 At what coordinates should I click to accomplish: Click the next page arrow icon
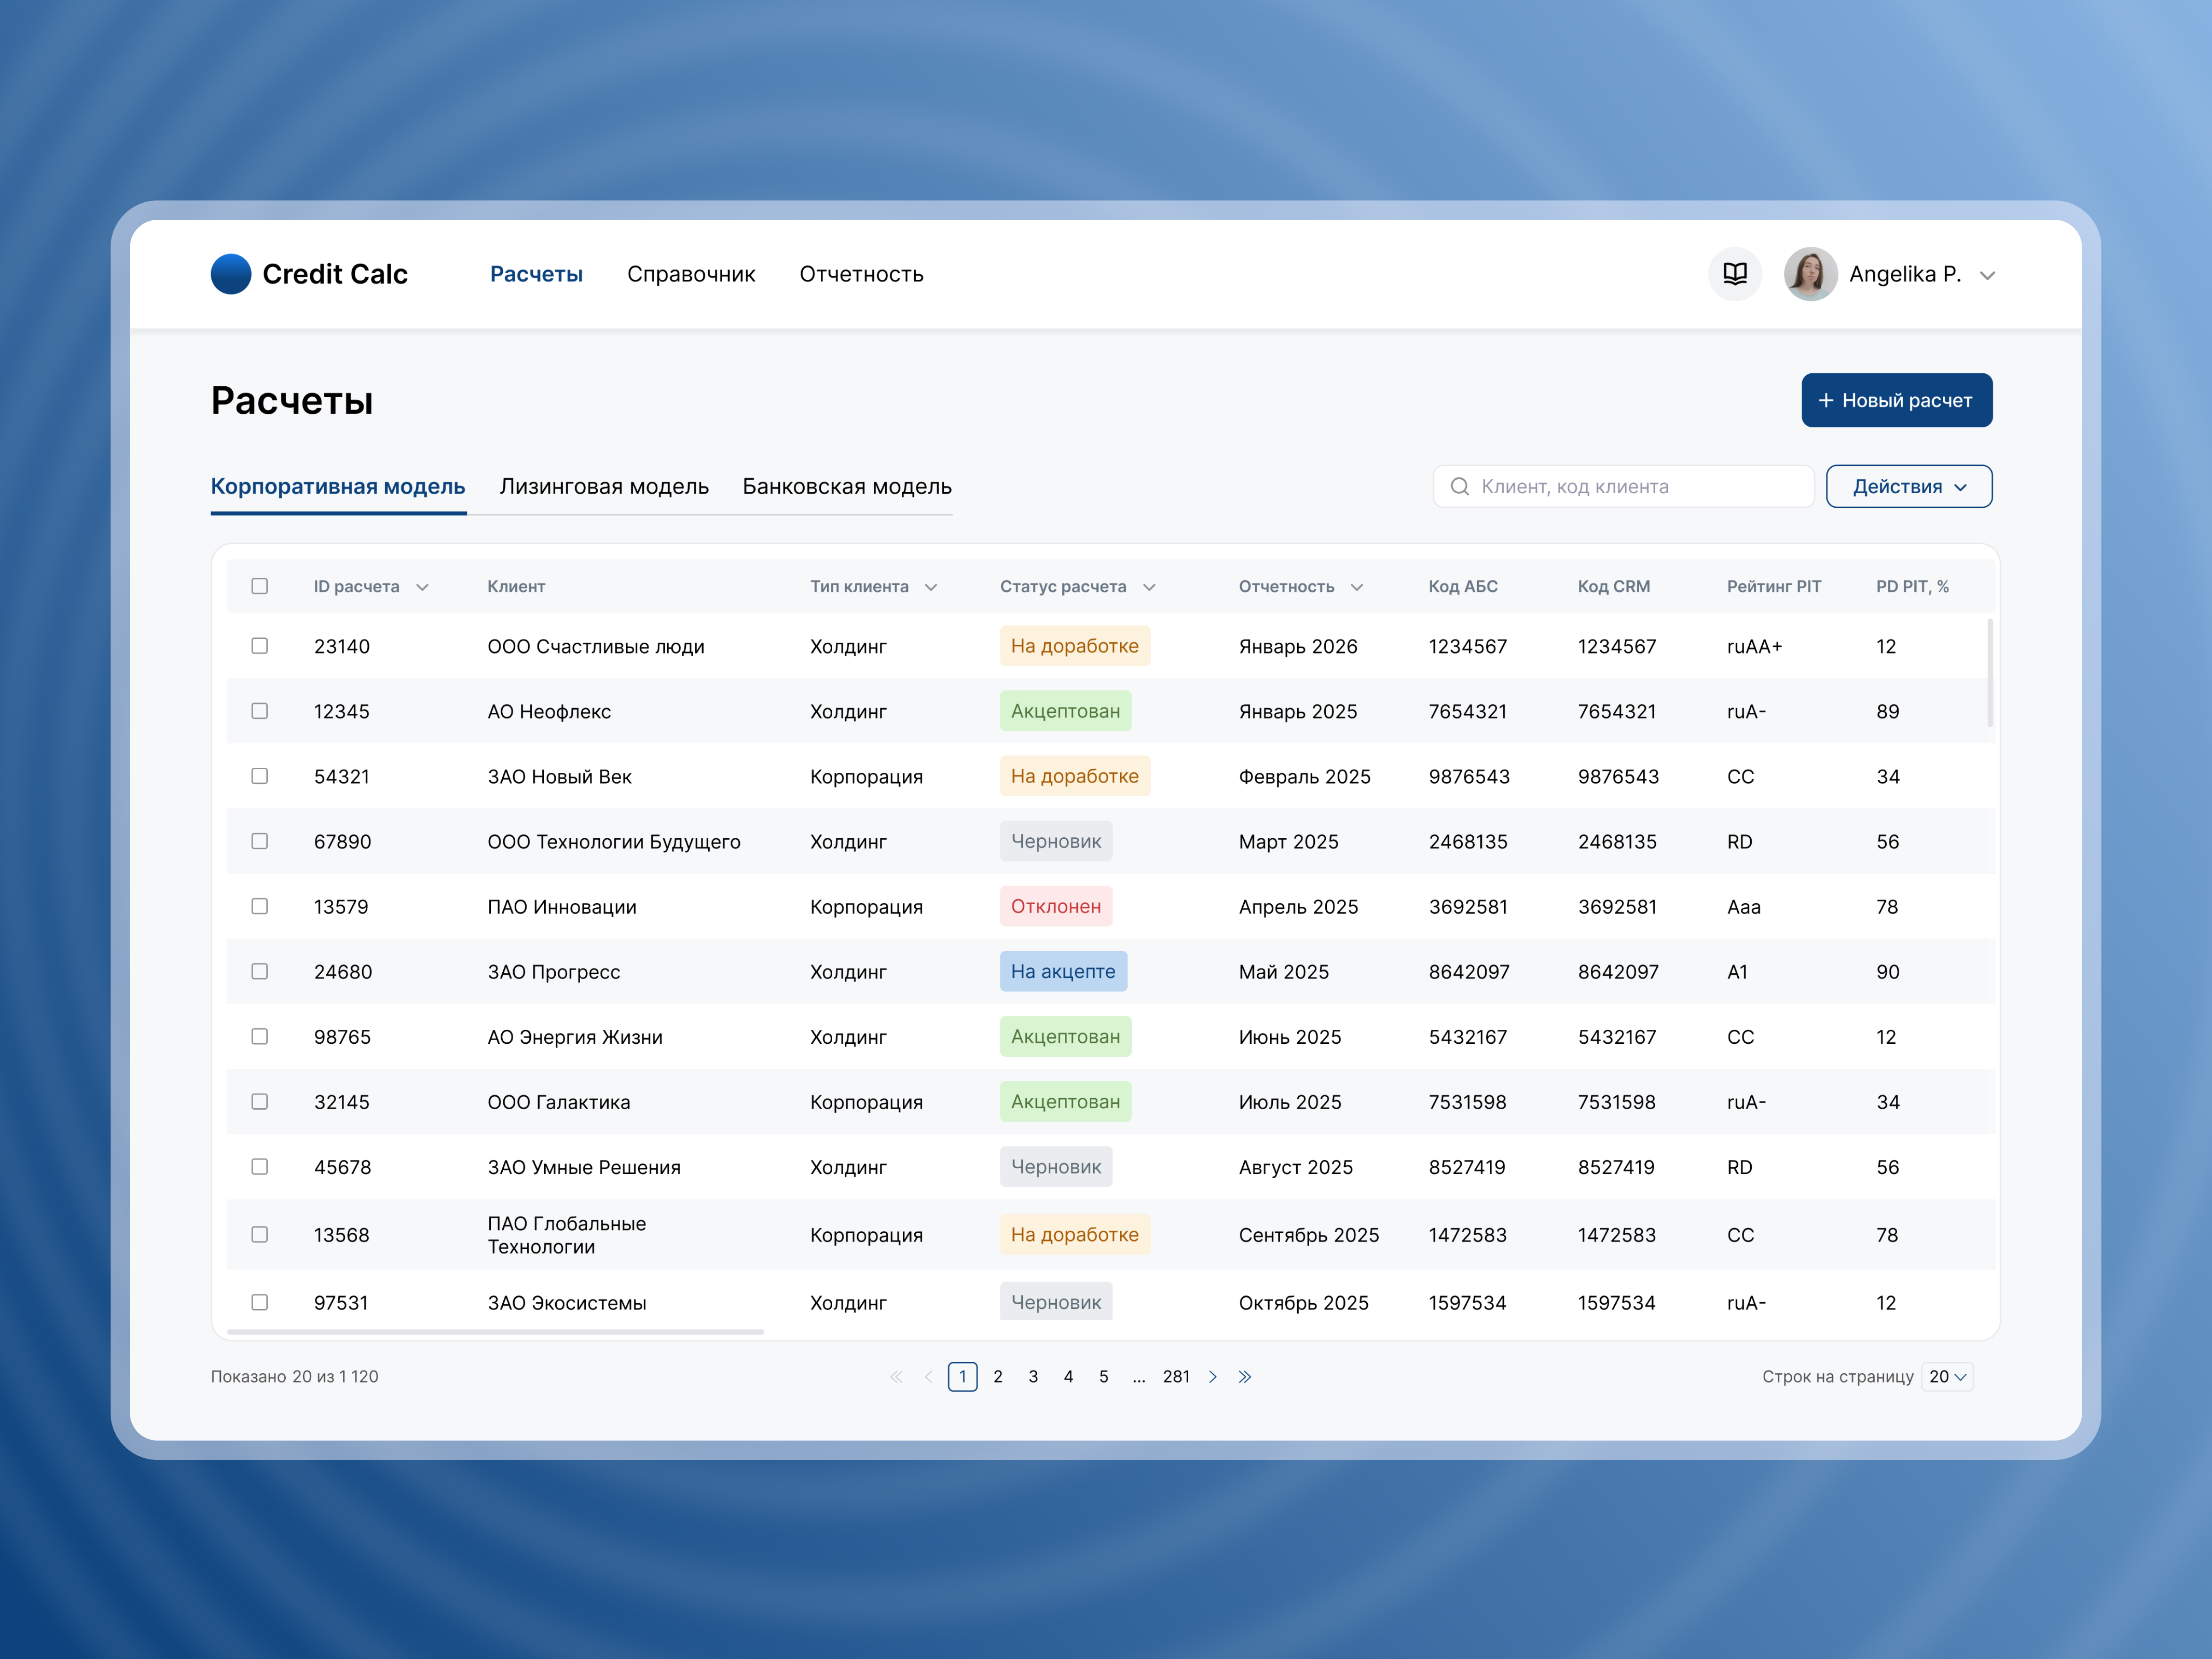click(1213, 1376)
